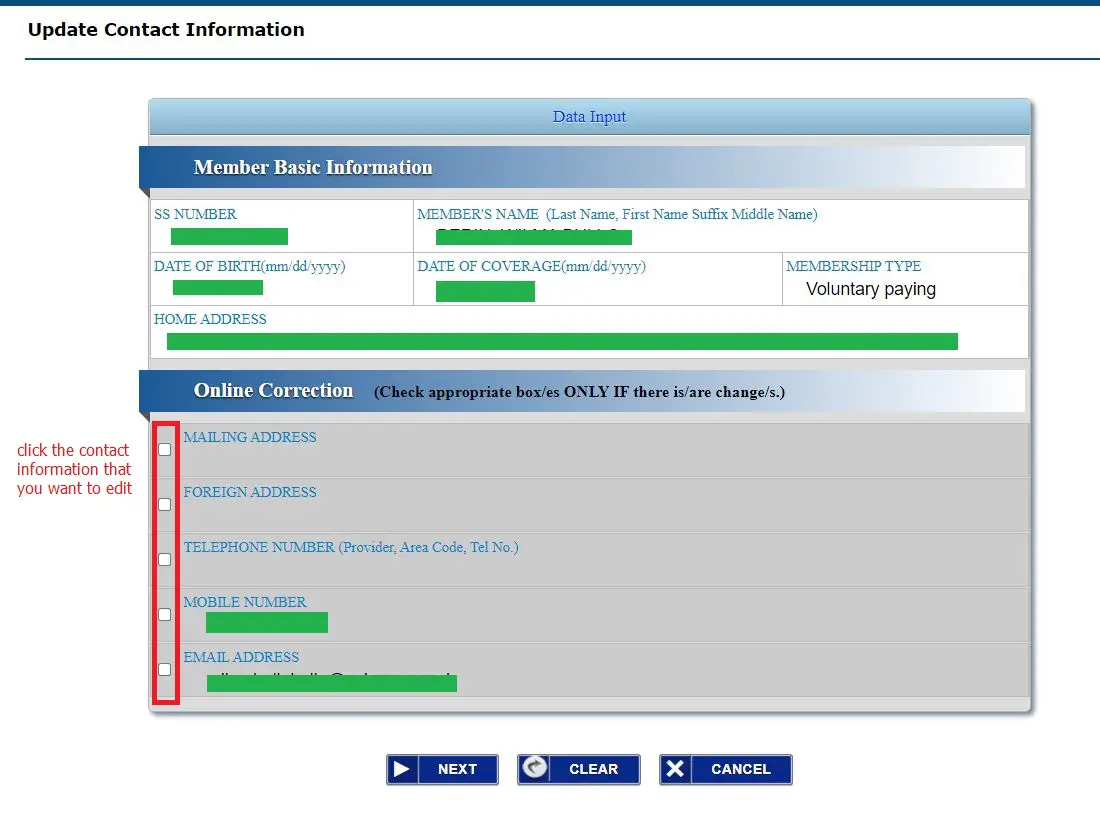Click the Online Correction section header
This screenshot has height=819, width=1100.
(273, 390)
